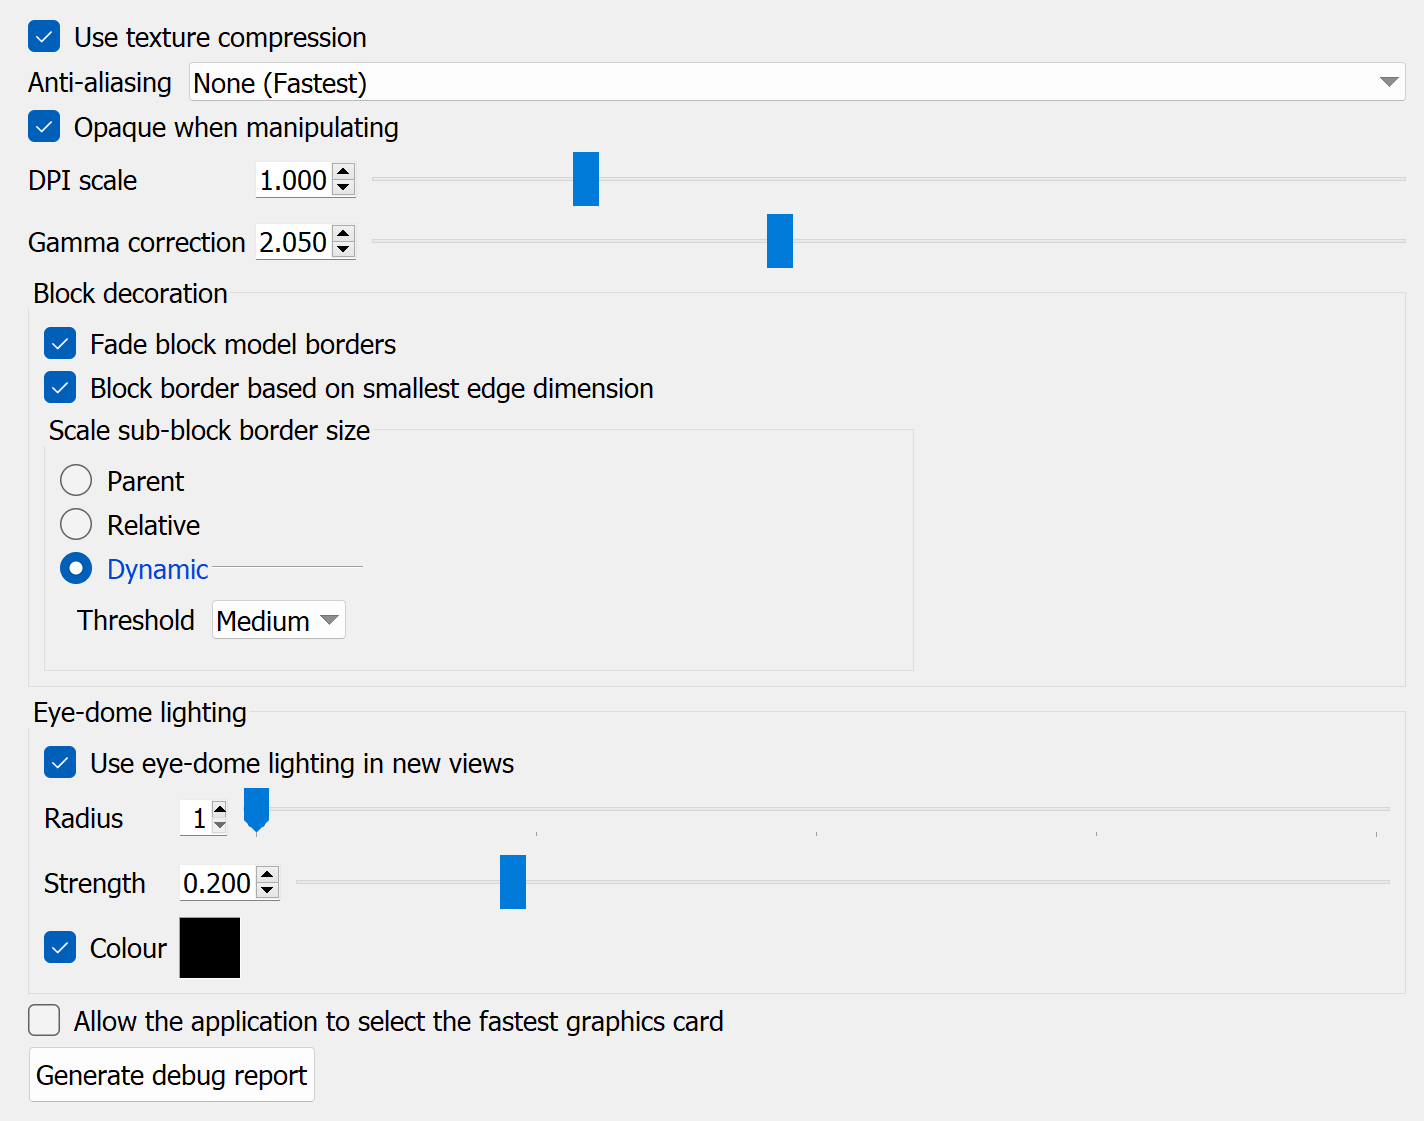Screen dimensions: 1424x1121
Task: Uncheck Opaque when manipulating
Action: coord(44,127)
